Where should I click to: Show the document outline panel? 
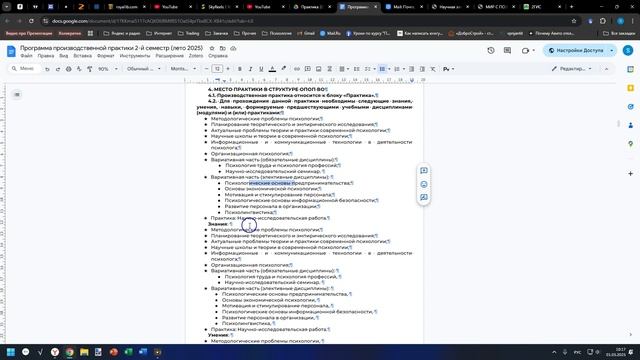[x=17, y=95]
